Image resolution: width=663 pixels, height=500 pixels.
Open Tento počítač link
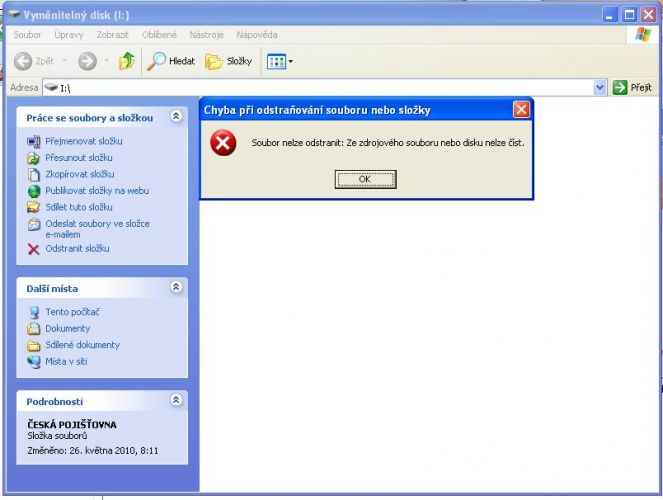point(72,312)
